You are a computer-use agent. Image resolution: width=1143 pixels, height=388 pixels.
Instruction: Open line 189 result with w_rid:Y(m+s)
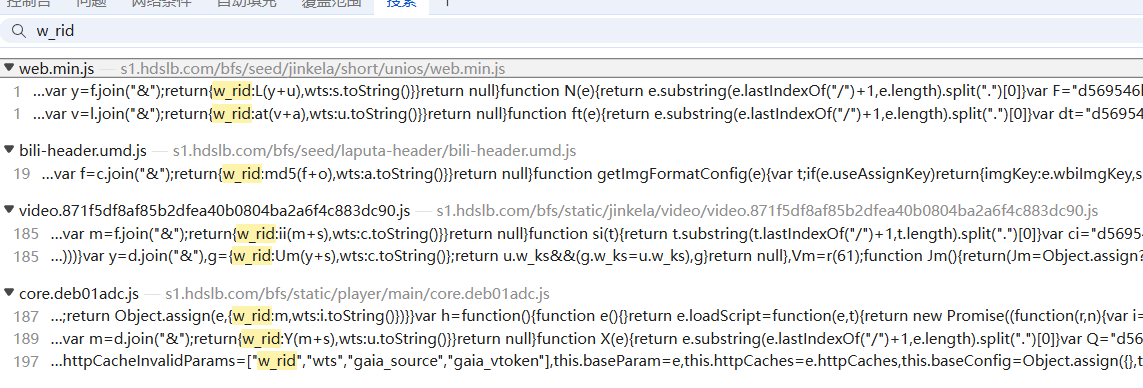pos(596,338)
